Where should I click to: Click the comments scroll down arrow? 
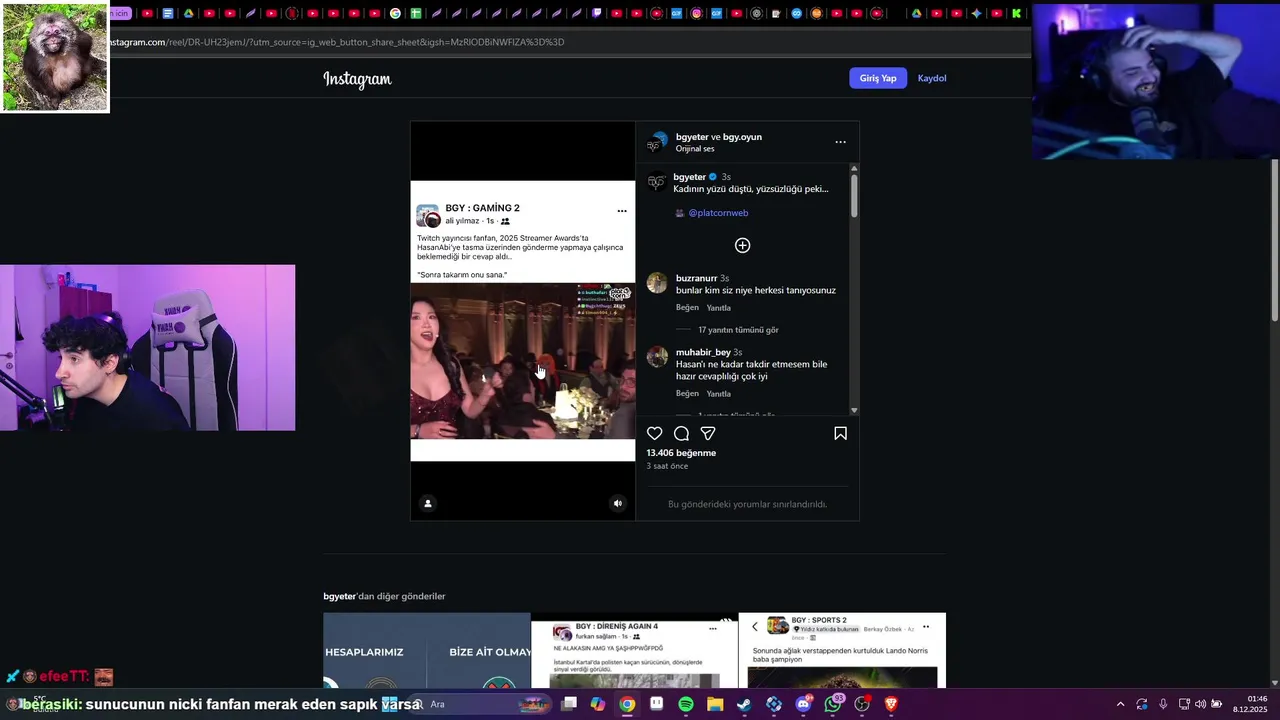click(854, 410)
